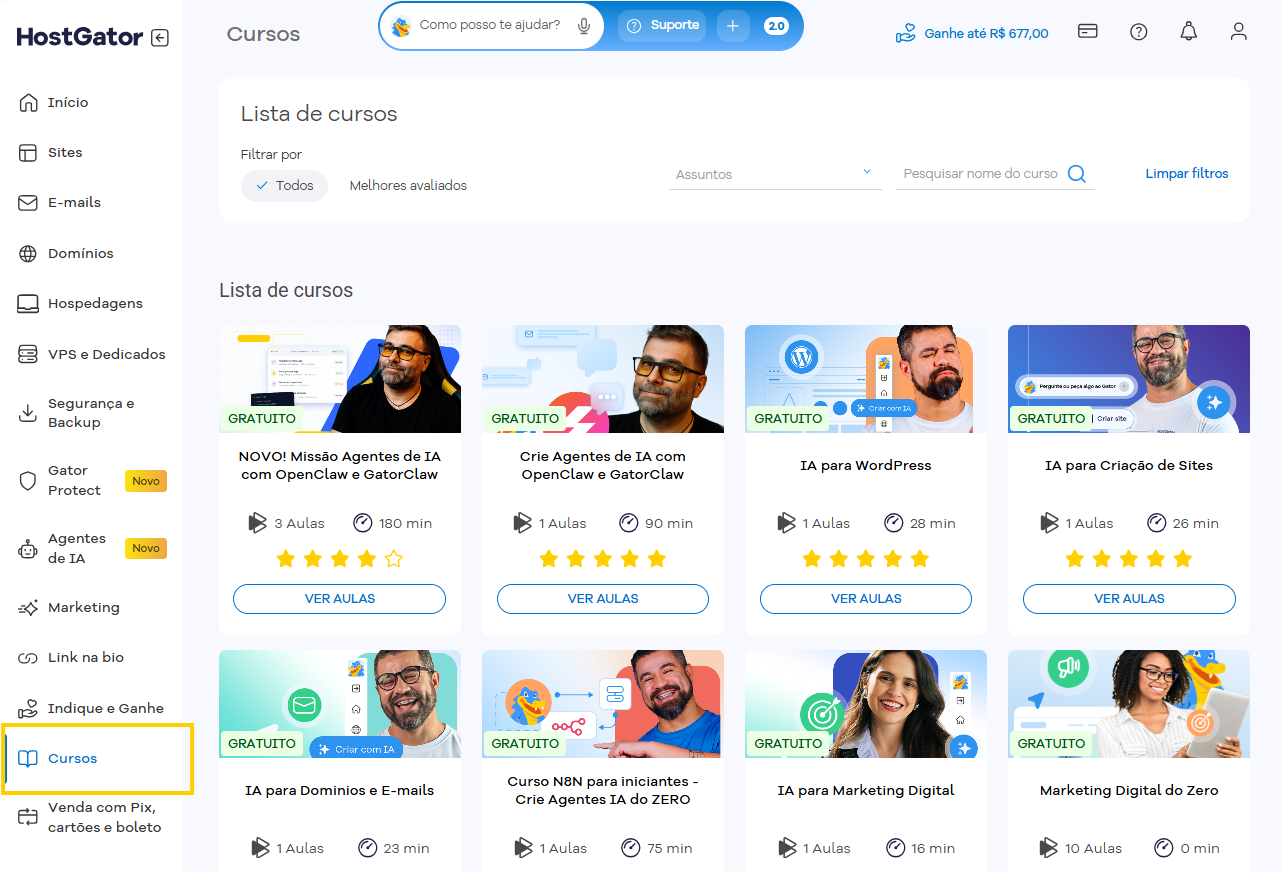Open IA para WordPress course thumbnail
The image size is (1281, 872).
tap(866, 379)
